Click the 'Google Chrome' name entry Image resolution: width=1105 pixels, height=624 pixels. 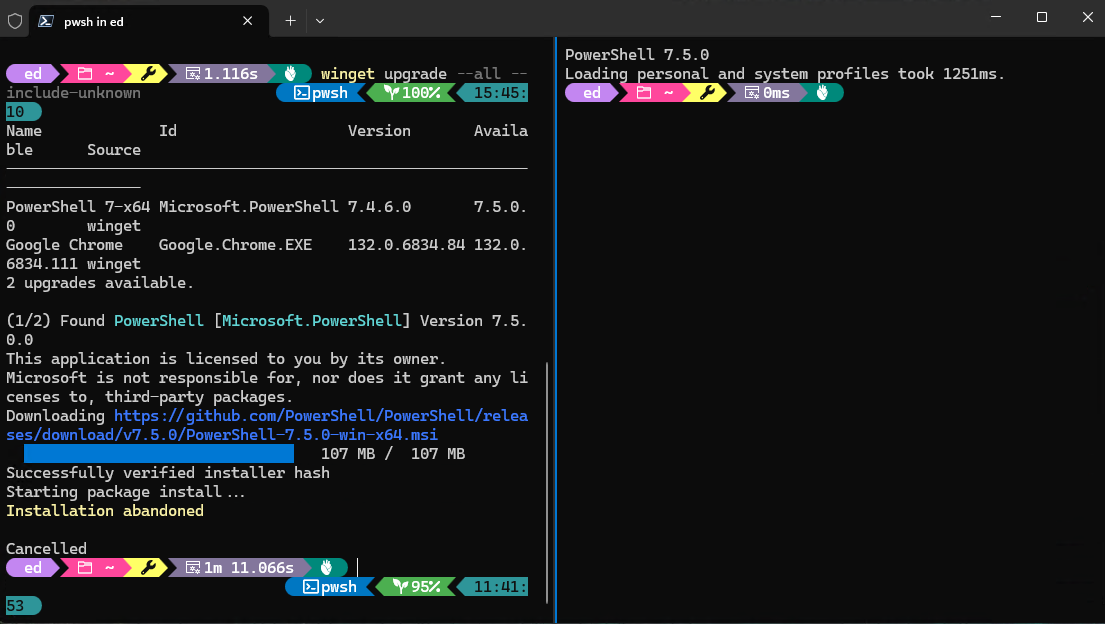(64, 245)
